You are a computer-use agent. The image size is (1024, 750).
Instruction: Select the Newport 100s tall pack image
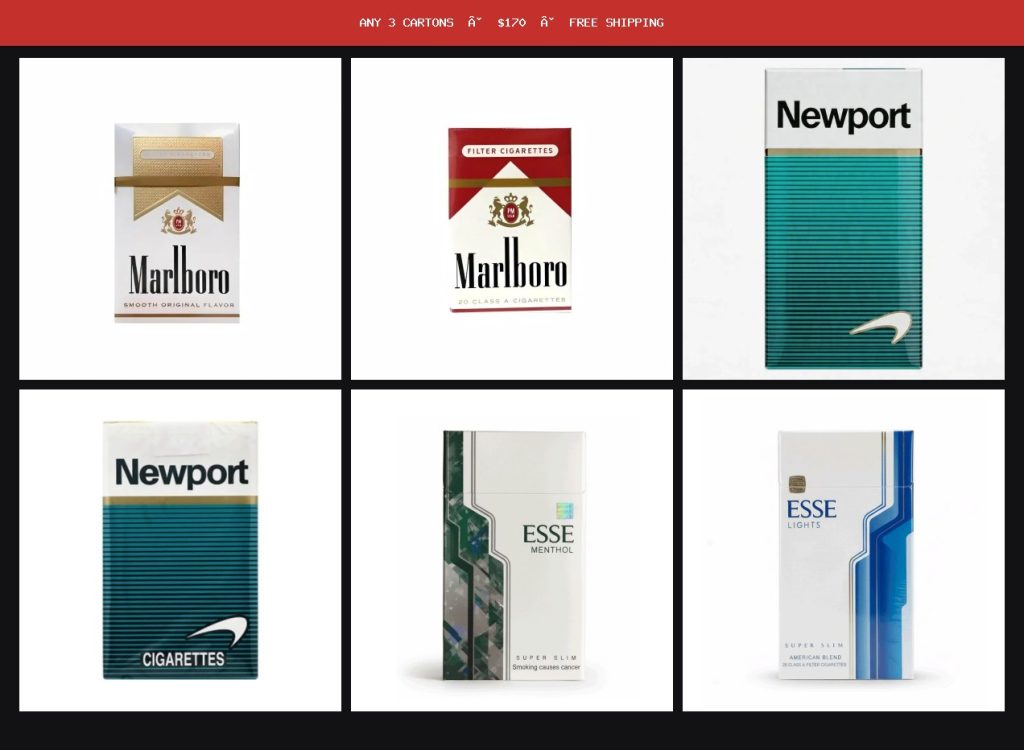tap(843, 219)
